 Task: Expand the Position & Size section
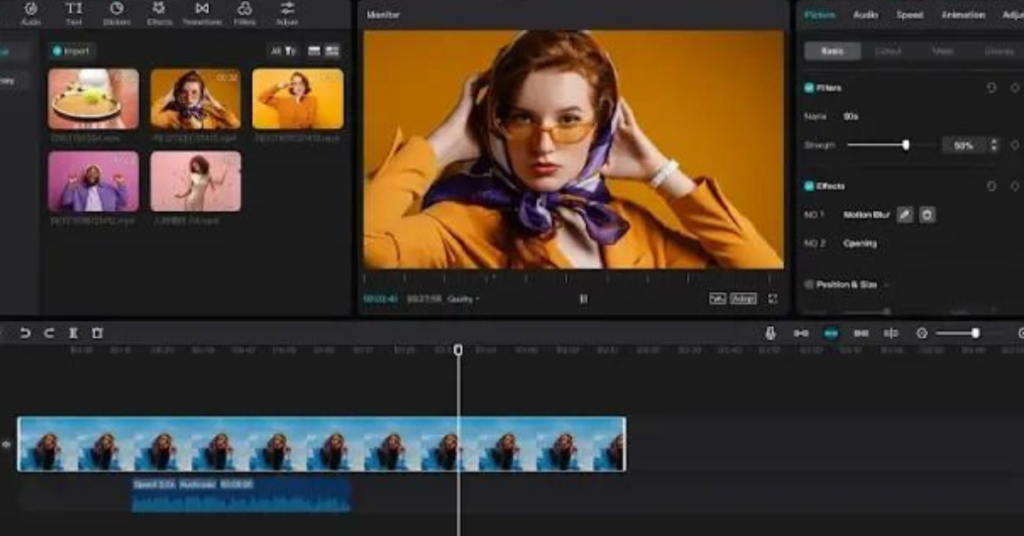click(886, 285)
